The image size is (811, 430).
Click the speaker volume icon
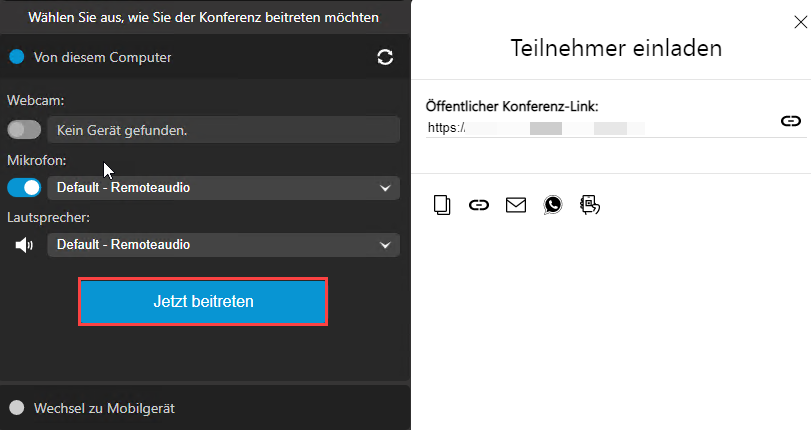click(24, 245)
